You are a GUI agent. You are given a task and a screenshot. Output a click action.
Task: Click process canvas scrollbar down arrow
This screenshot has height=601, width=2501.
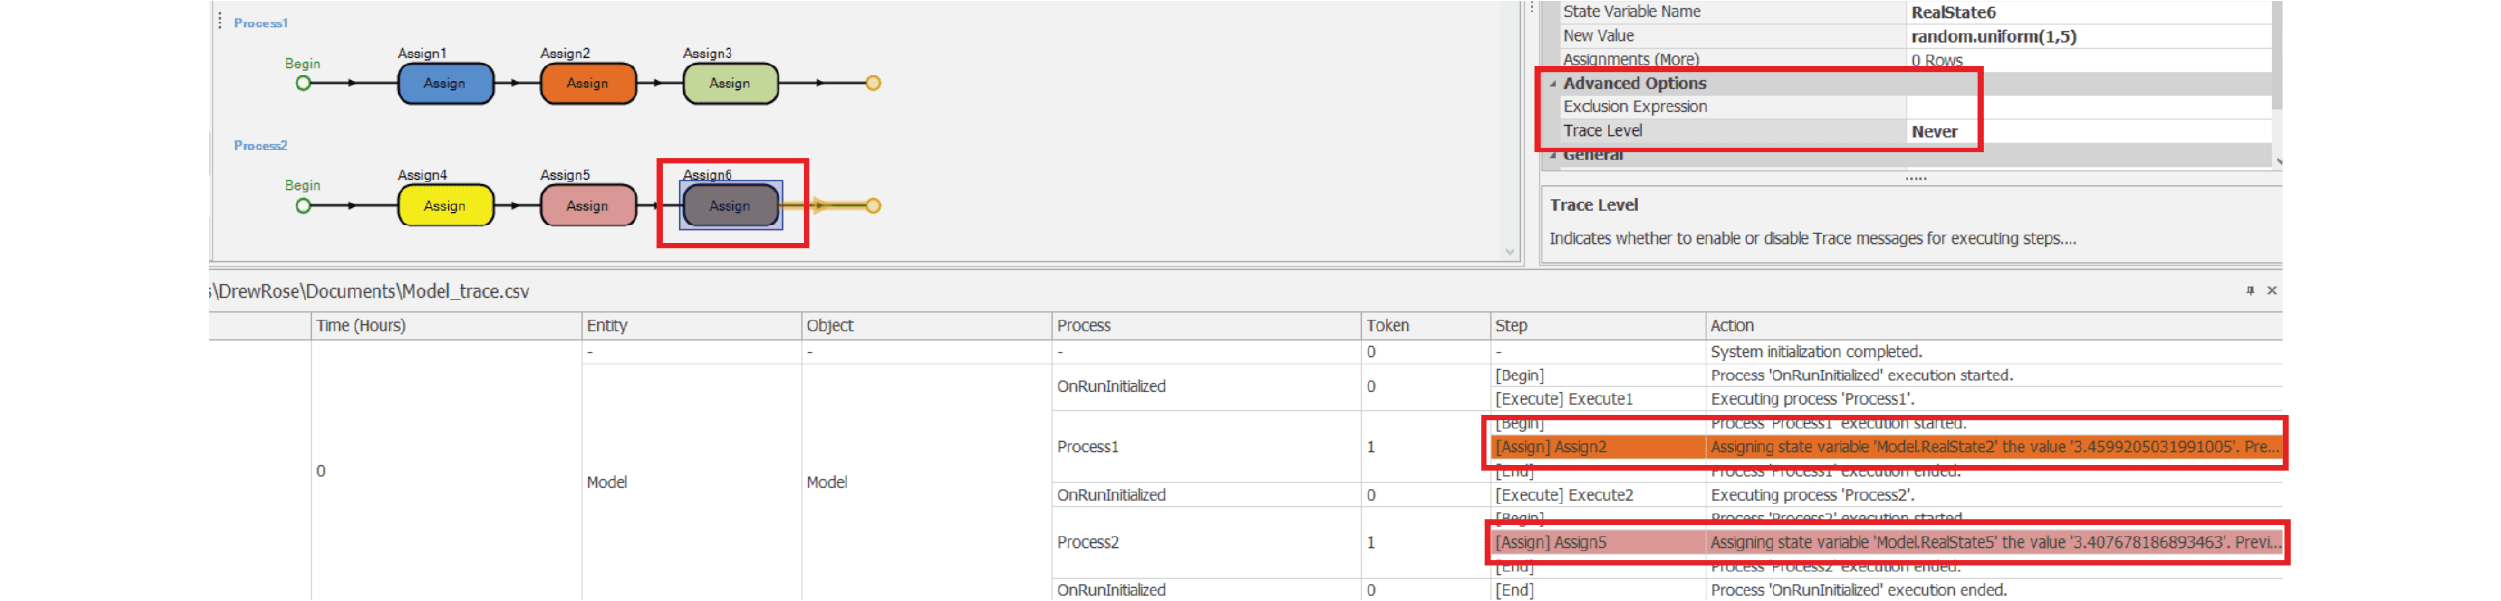pos(1510,252)
